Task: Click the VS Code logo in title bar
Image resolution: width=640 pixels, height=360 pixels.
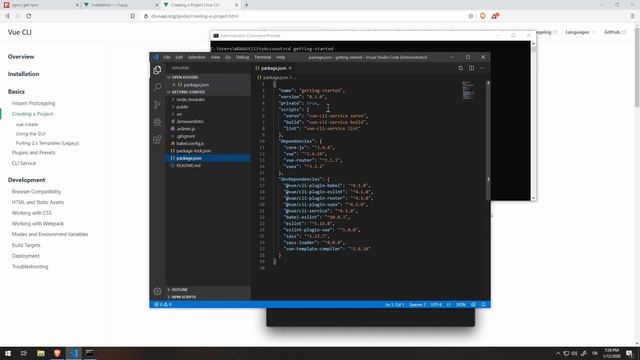Action: (156, 57)
